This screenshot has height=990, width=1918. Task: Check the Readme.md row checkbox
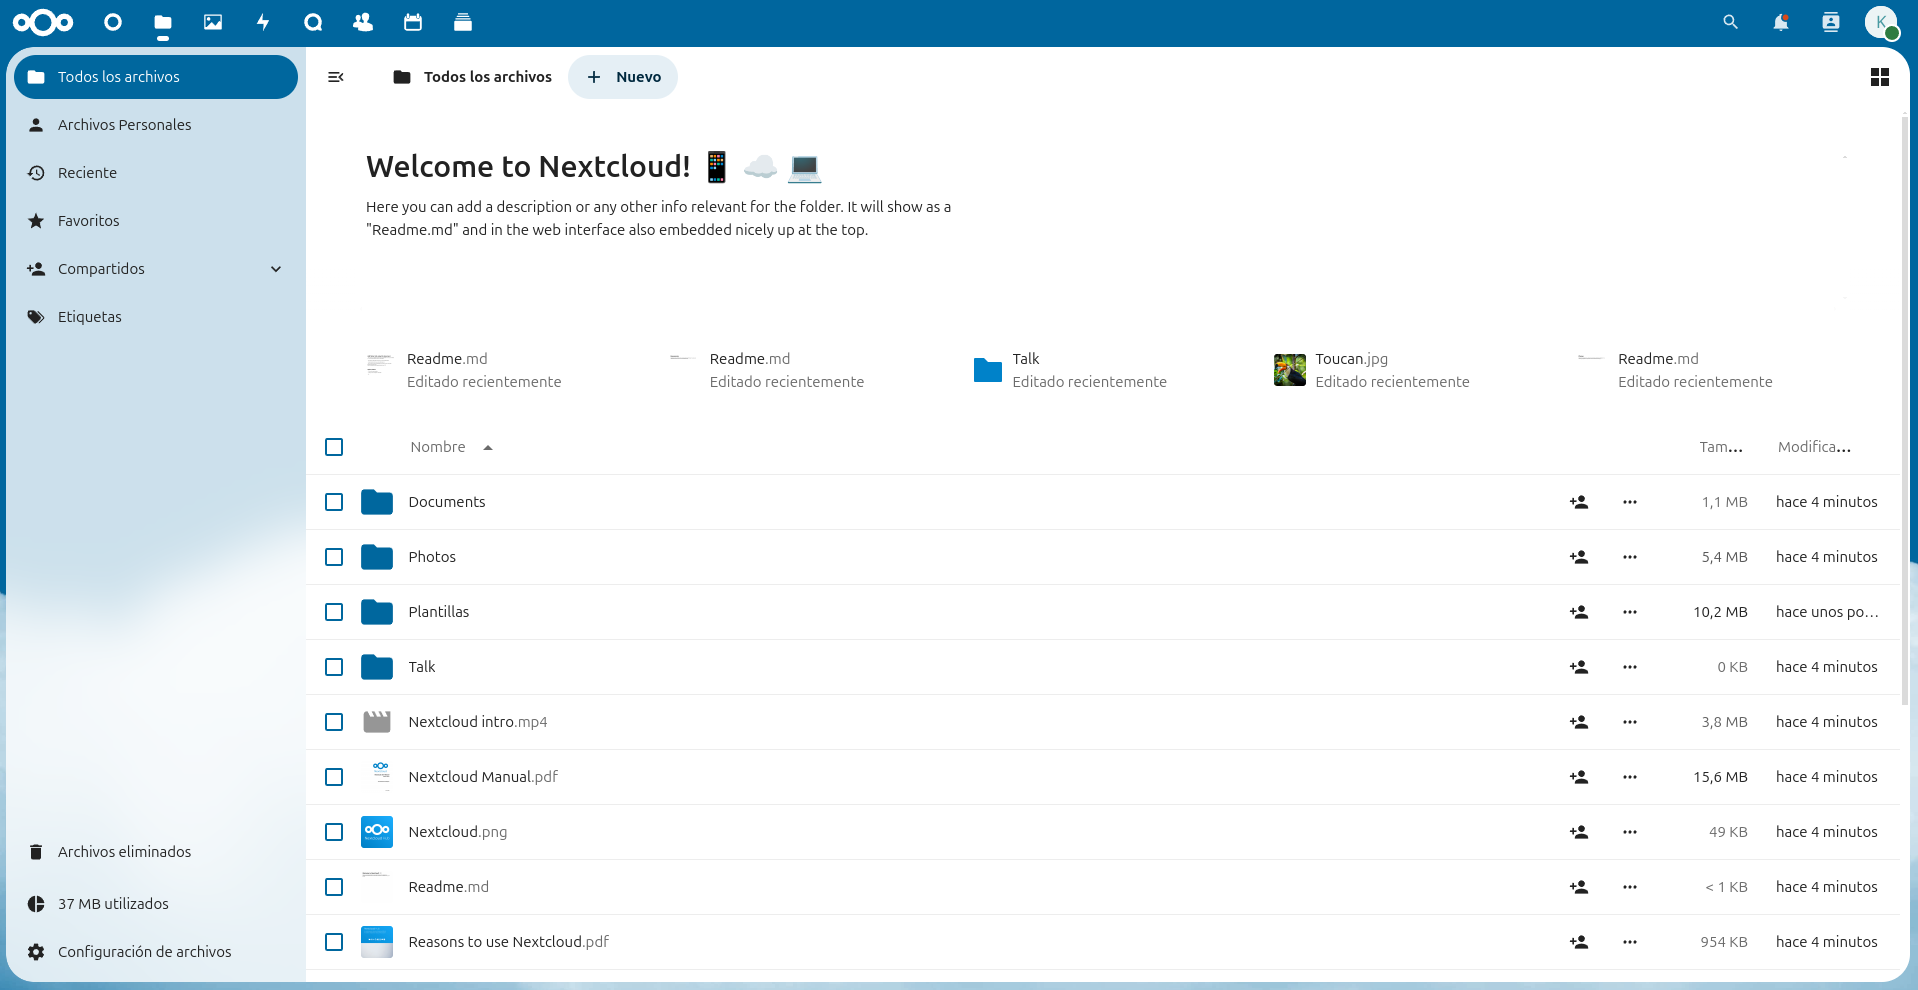(x=334, y=887)
